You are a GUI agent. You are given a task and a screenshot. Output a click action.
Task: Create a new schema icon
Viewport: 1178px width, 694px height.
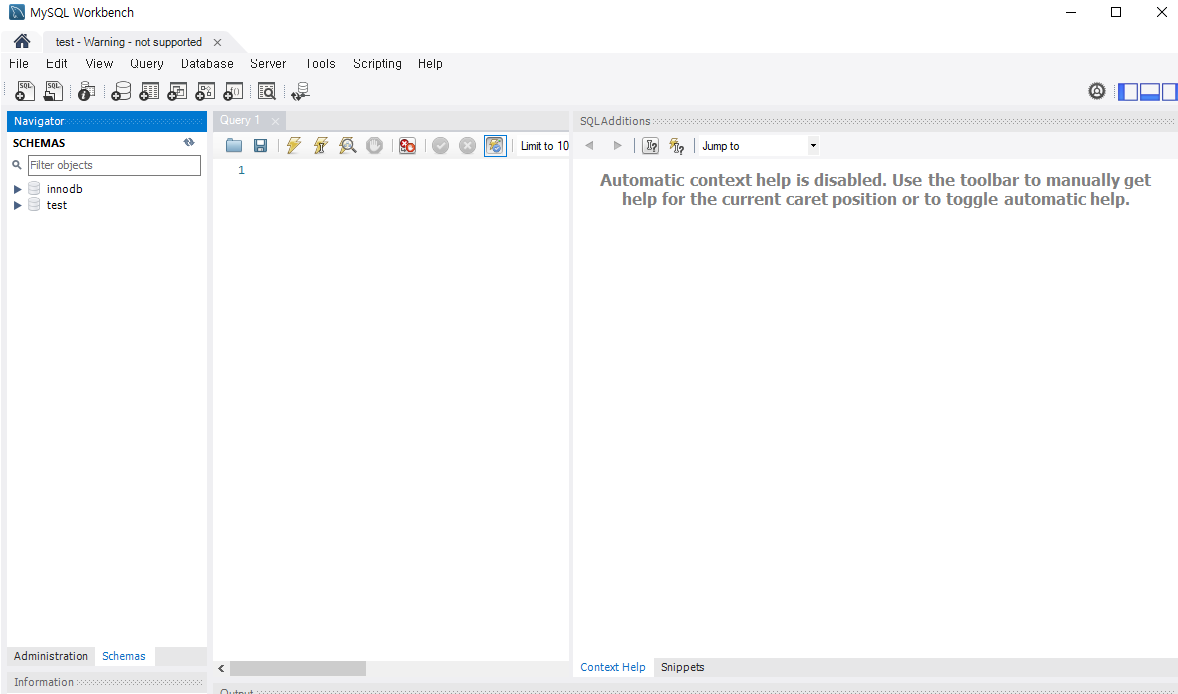click(x=120, y=91)
